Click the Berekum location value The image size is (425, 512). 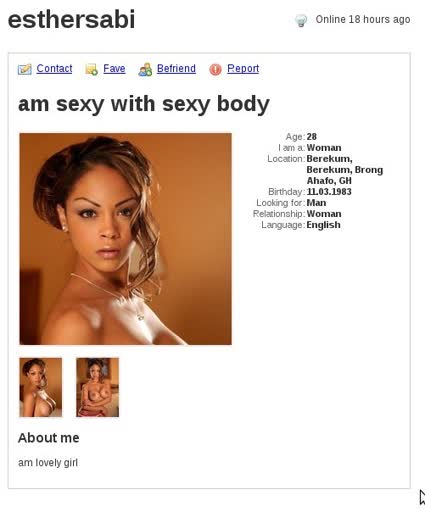click(345, 170)
